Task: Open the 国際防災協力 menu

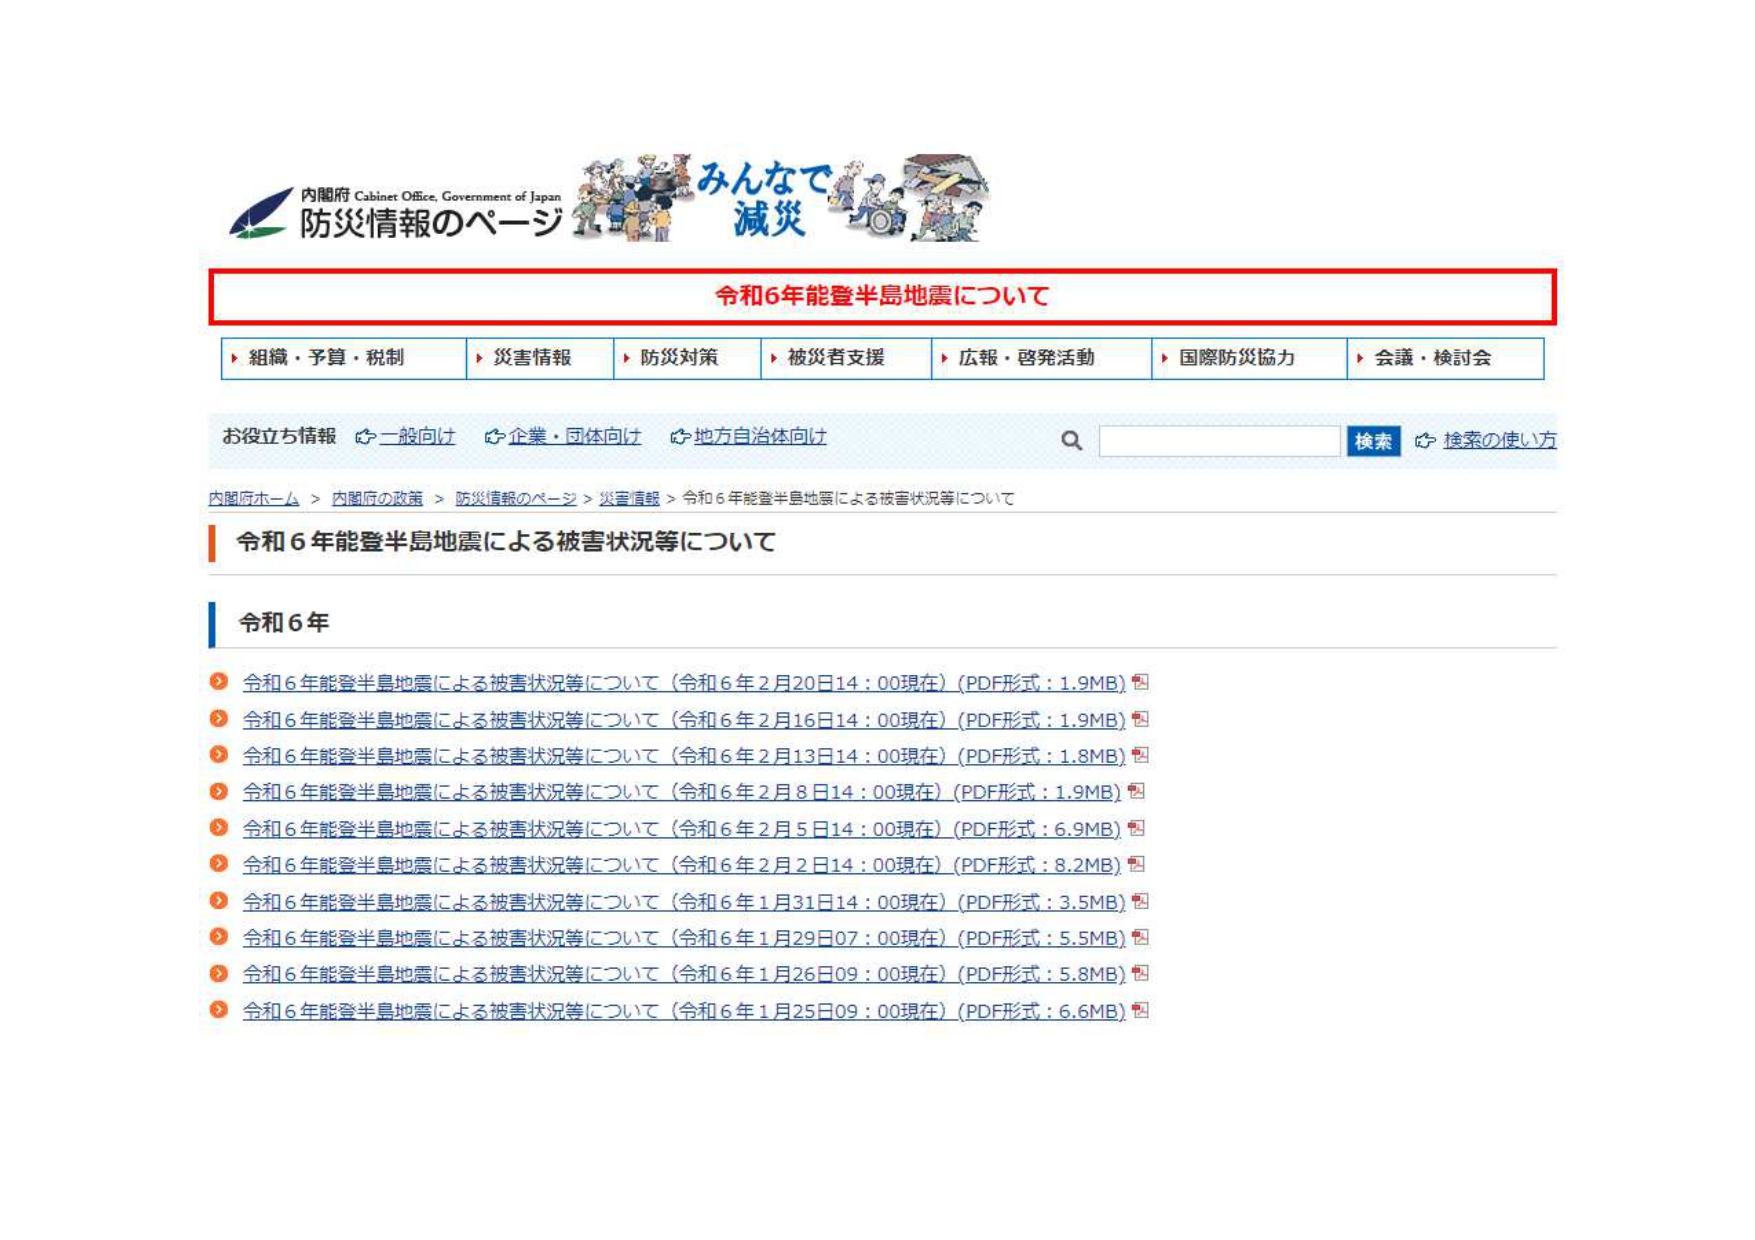Action: [x=1249, y=358]
